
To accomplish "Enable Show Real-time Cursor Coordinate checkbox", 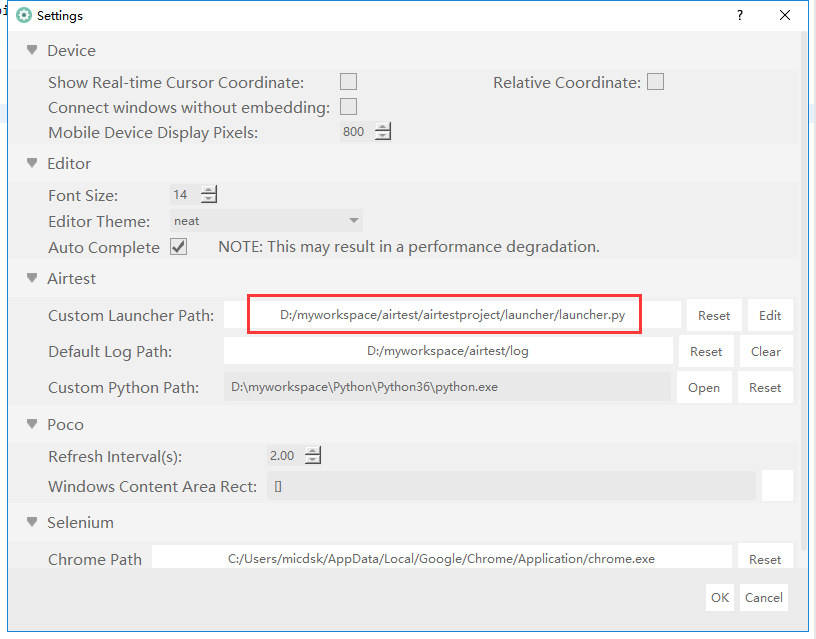I will click(348, 82).
